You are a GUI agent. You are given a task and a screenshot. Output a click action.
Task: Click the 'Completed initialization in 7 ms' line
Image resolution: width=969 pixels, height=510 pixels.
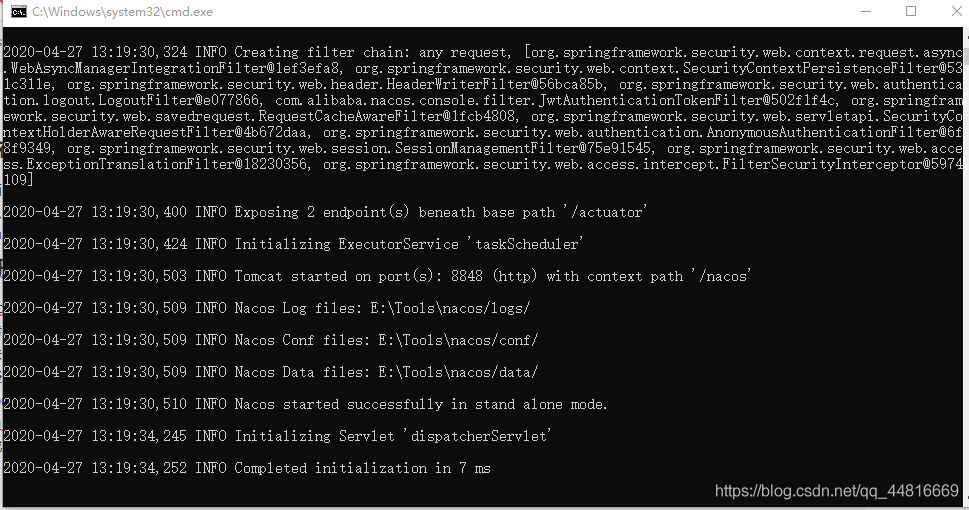tap(247, 469)
